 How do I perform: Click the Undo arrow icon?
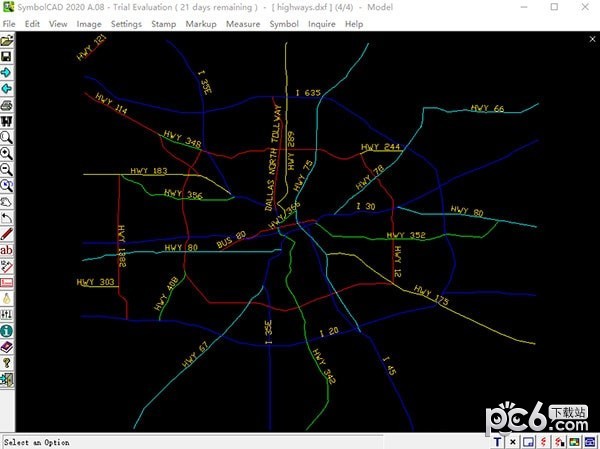[7, 217]
